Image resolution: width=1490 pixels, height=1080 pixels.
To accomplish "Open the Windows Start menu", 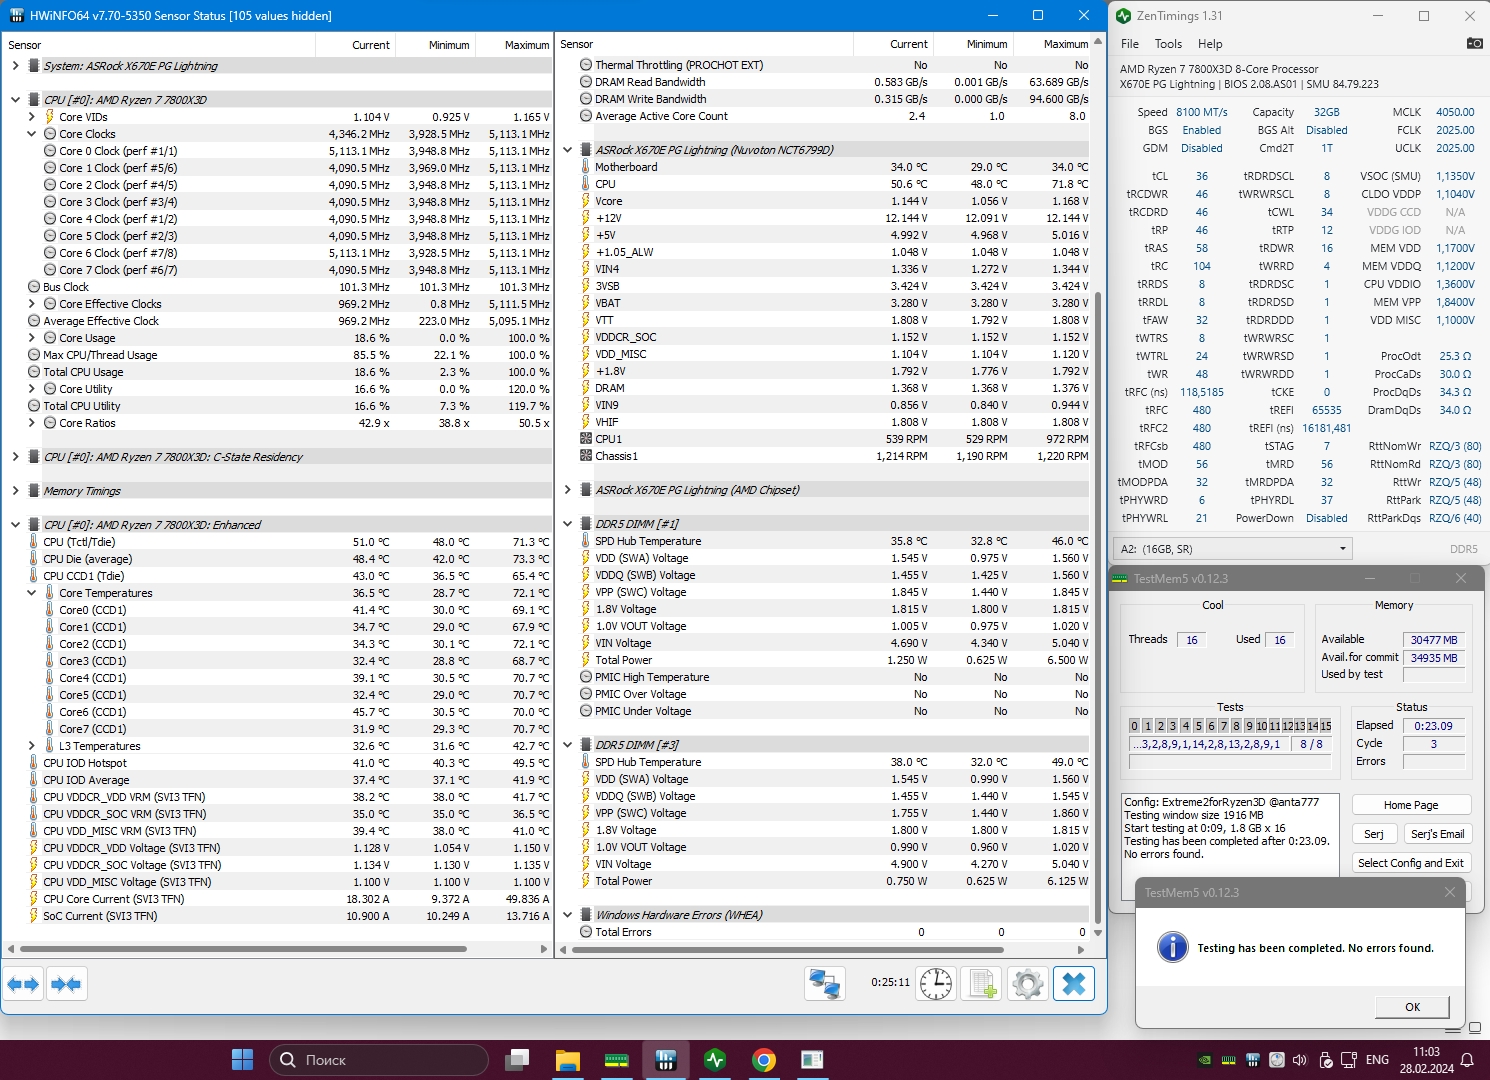I will pyautogui.click(x=242, y=1059).
